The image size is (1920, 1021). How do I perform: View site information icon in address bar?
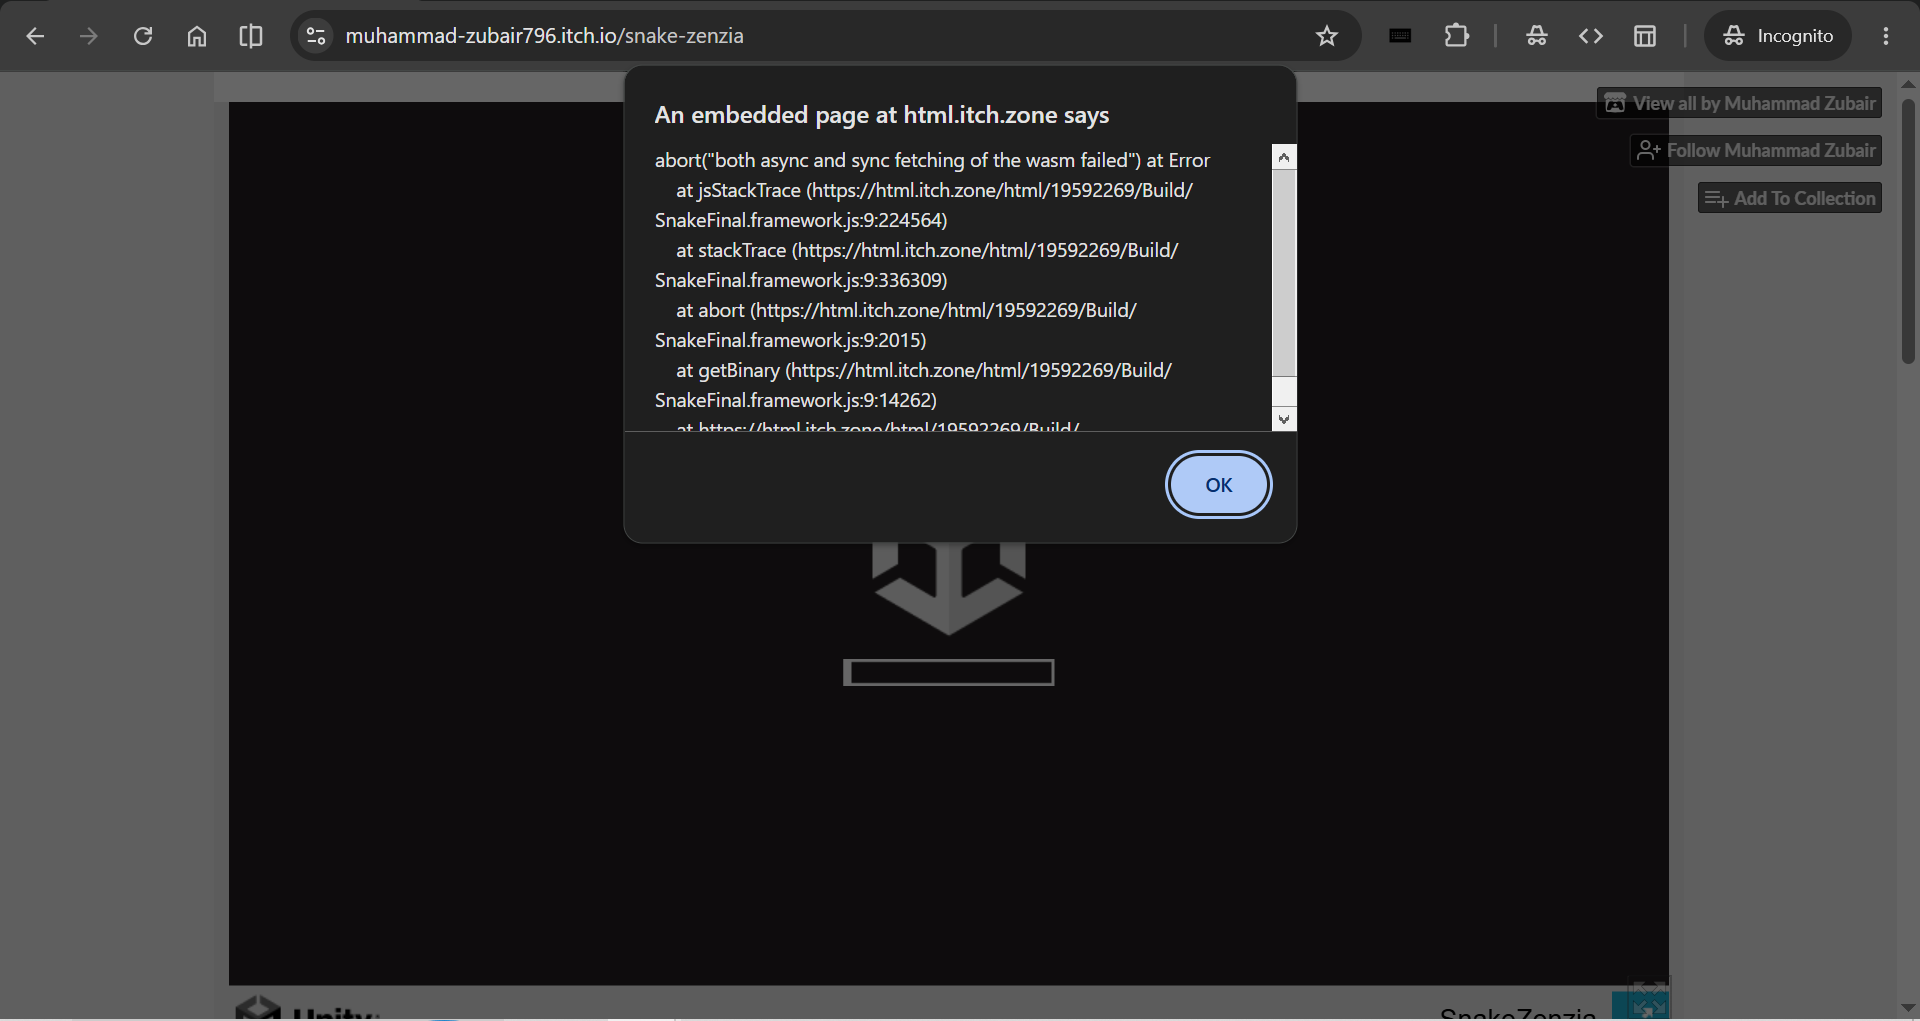[x=316, y=36]
